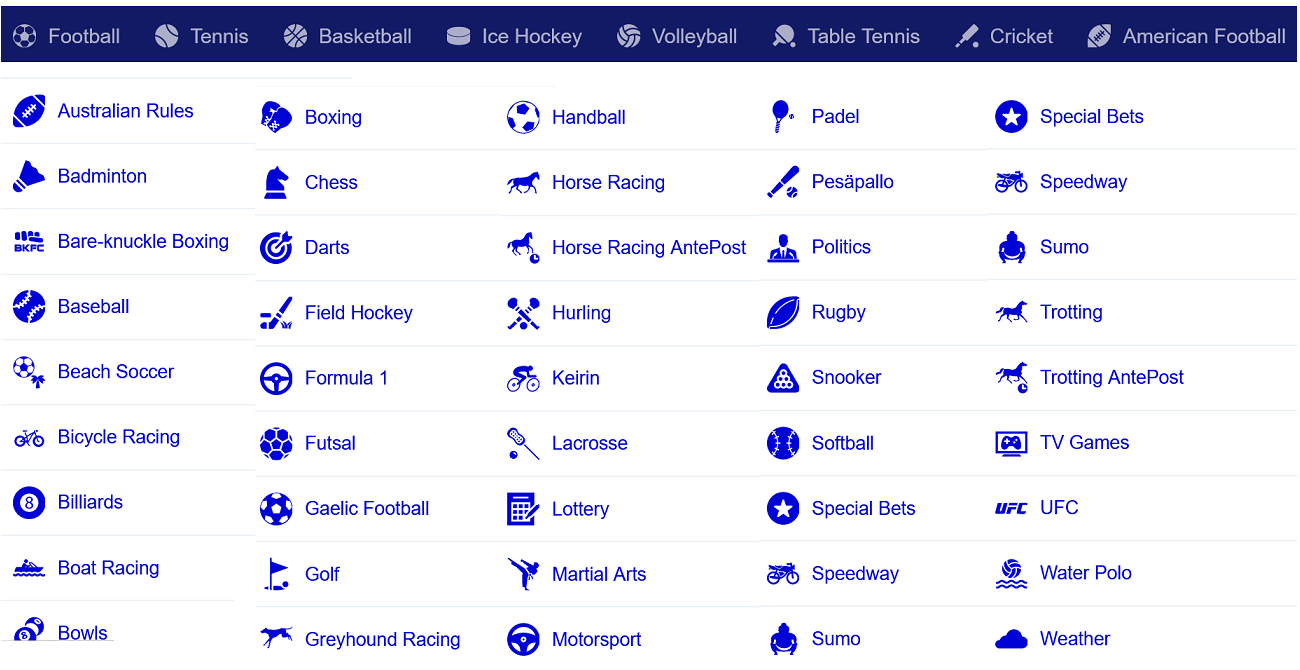The width and height of the screenshot is (1300, 670).
Task: Click the Greyhound Racing dog icon
Action: 276,637
